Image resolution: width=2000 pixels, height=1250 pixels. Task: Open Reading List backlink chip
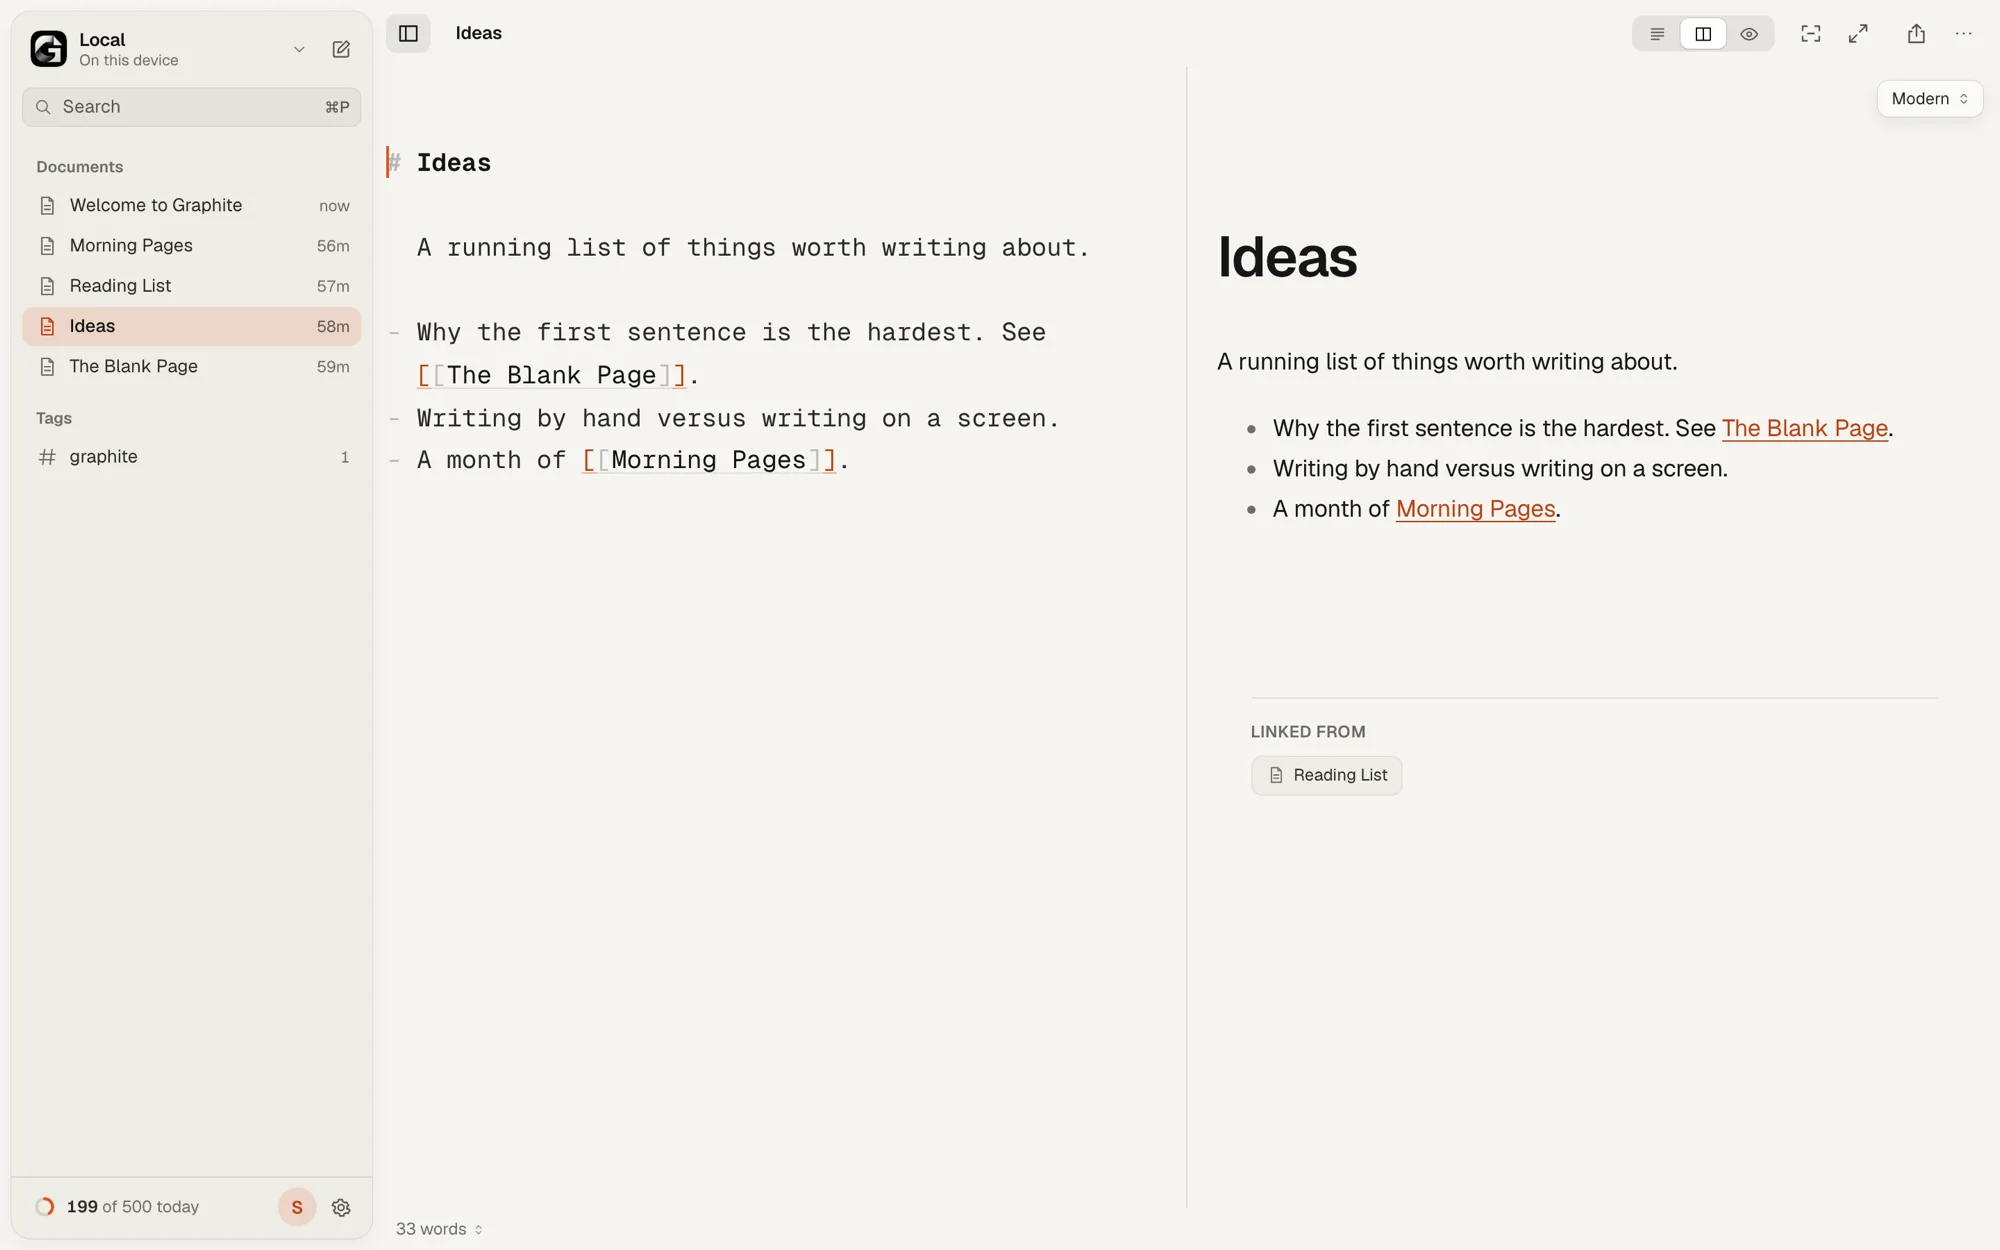[x=1326, y=775]
